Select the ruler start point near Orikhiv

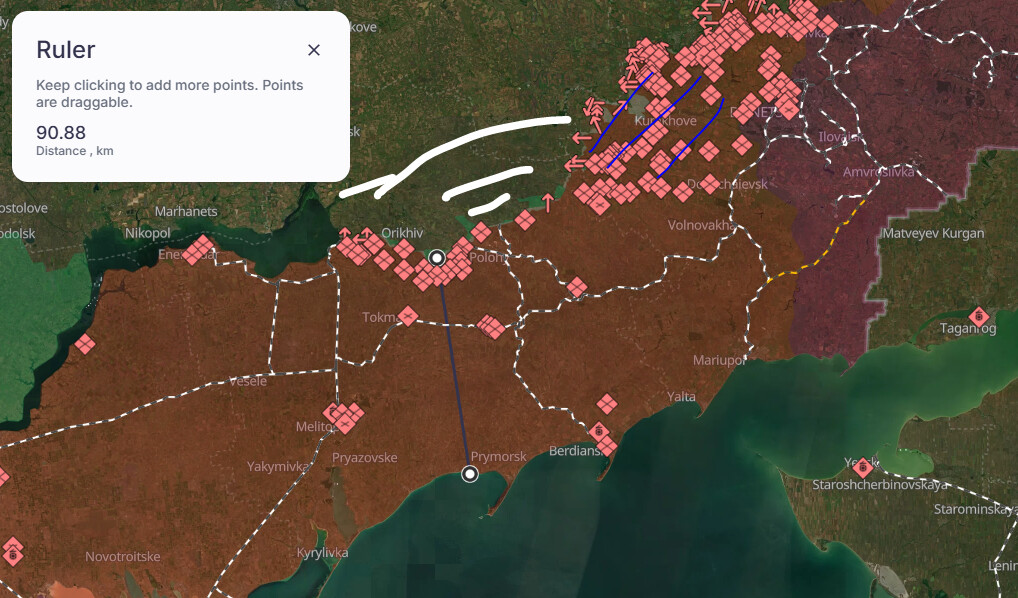pos(438,258)
